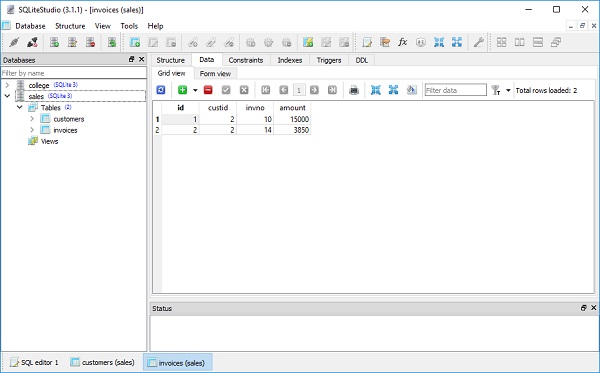Apply filter with the funnel icon
Screen dimensions: 600x373
point(496,90)
